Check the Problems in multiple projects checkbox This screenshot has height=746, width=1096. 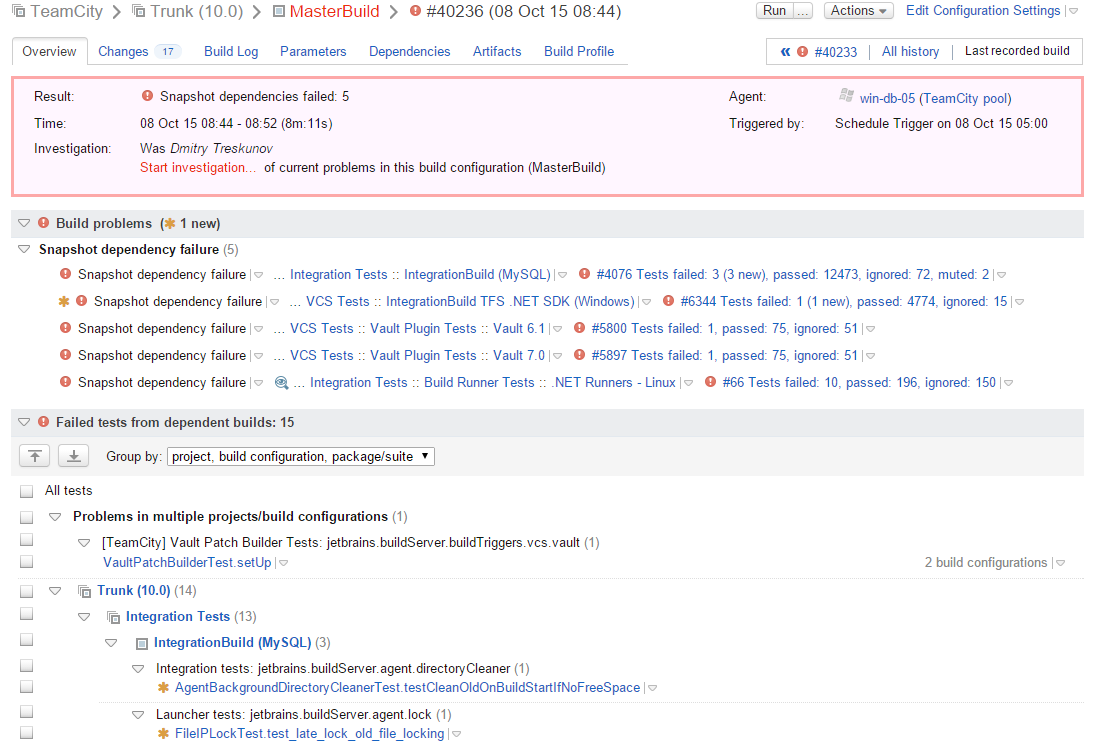[x=27, y=517]
